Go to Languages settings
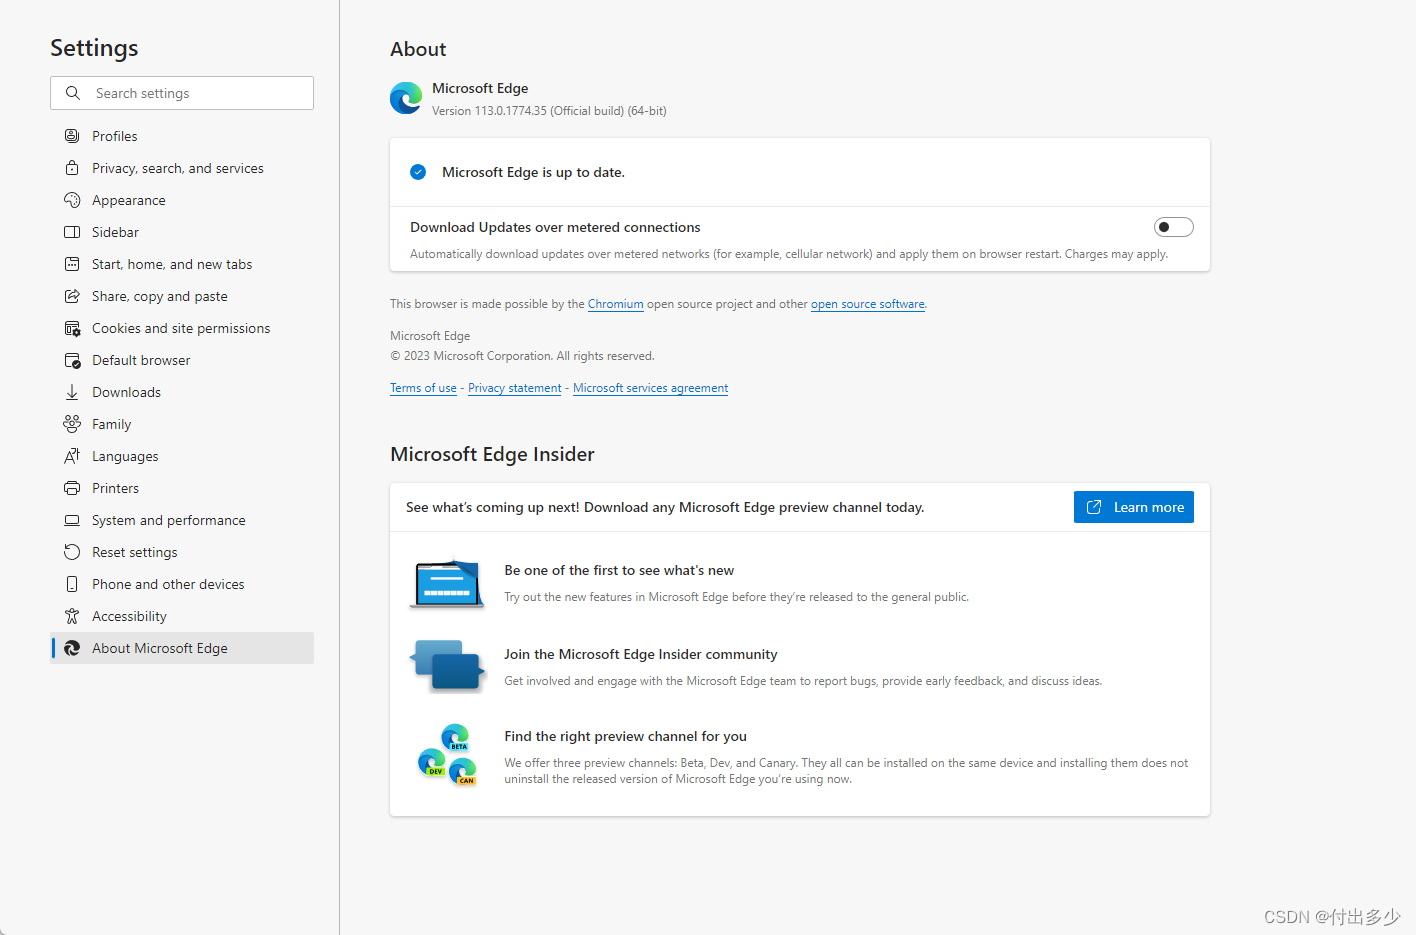 (182, 456)
